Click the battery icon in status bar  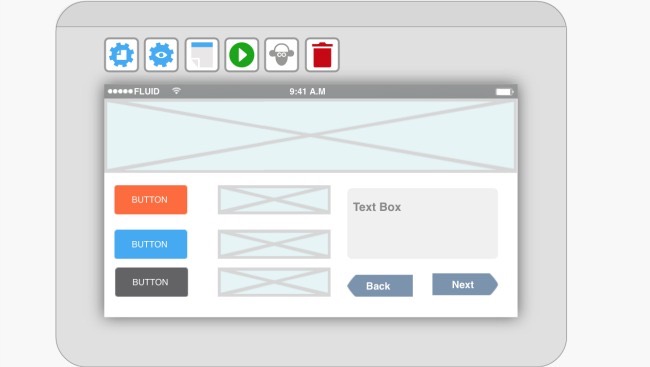coord(504,92)
